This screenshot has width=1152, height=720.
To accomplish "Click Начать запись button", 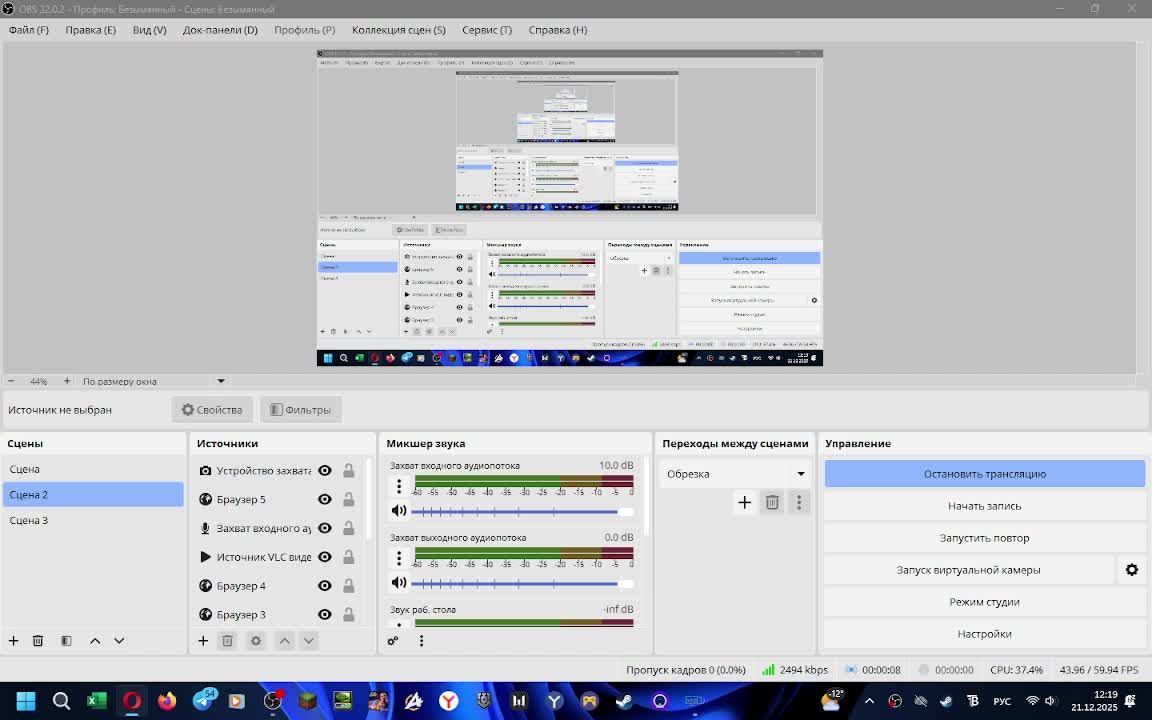I will click(984, 506).
